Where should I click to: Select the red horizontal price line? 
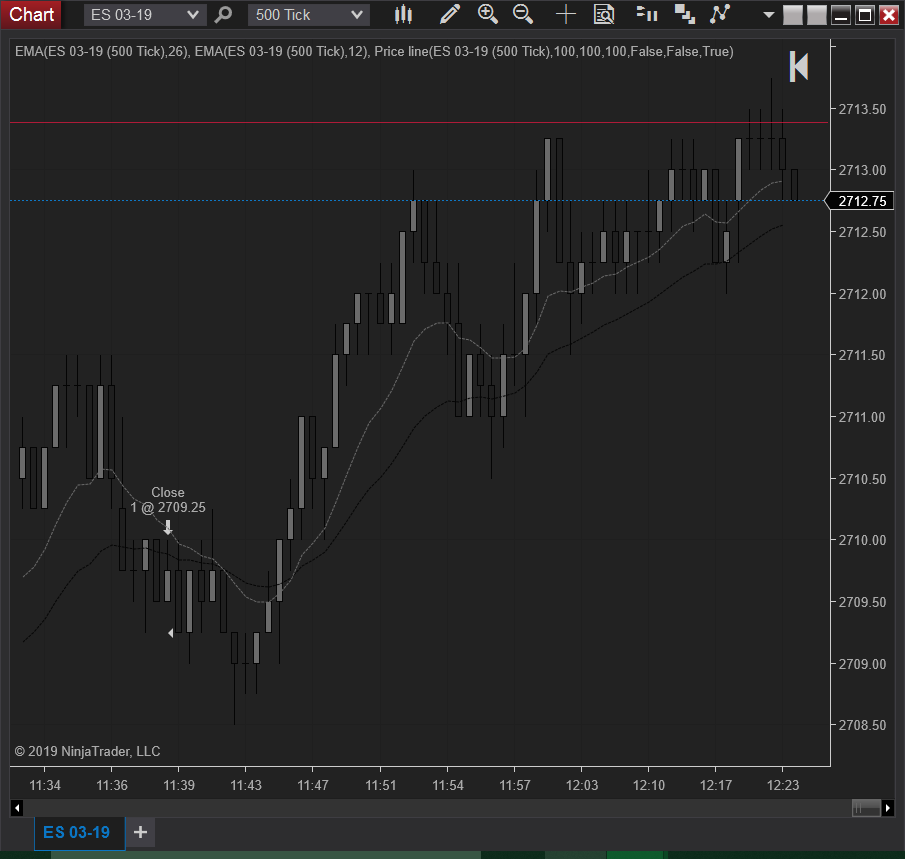(419, 122)
